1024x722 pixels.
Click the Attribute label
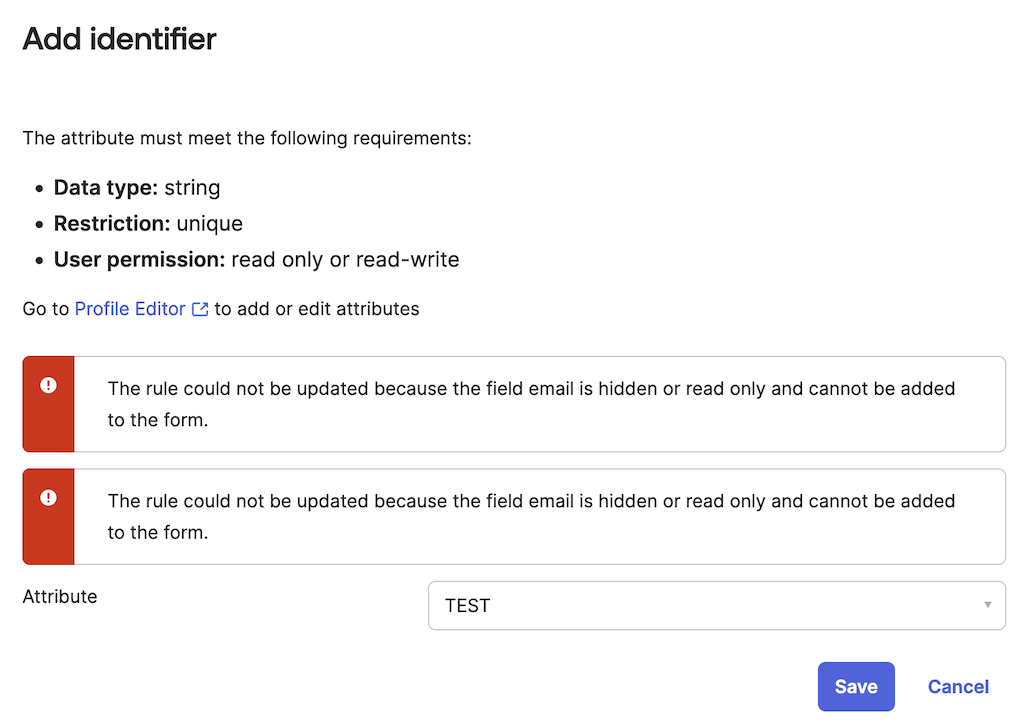59,596
